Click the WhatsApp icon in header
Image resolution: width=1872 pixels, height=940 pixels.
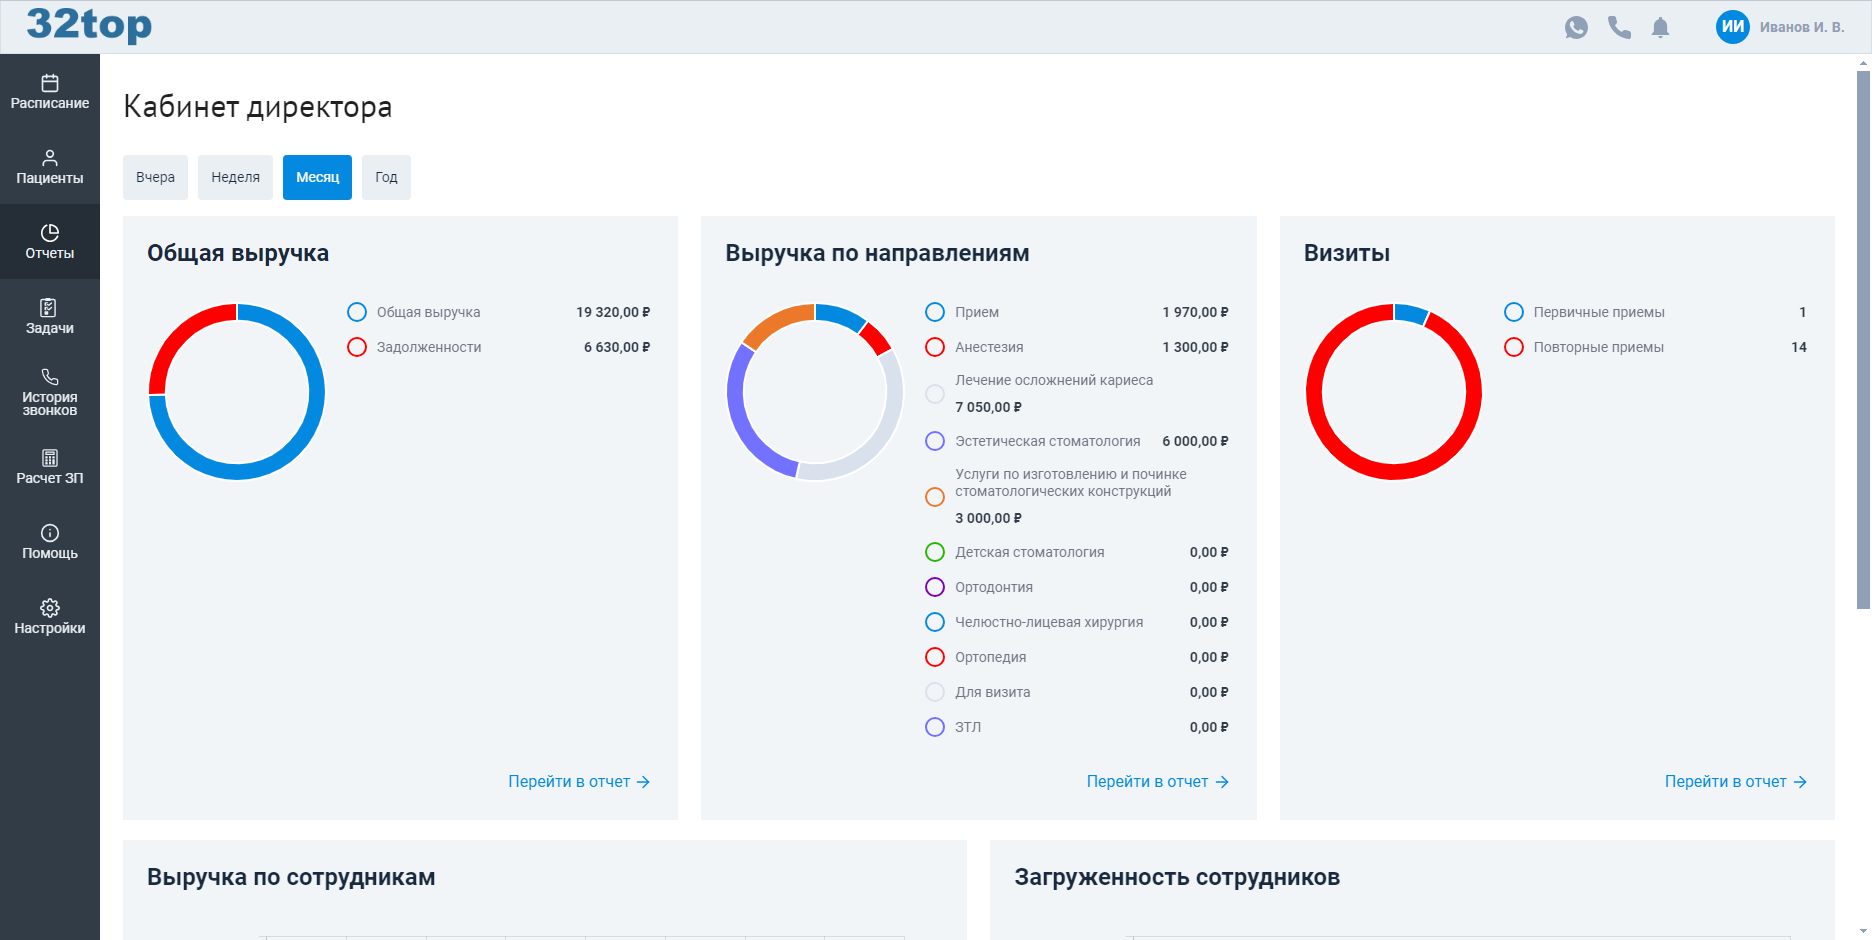click(1576, 27)
